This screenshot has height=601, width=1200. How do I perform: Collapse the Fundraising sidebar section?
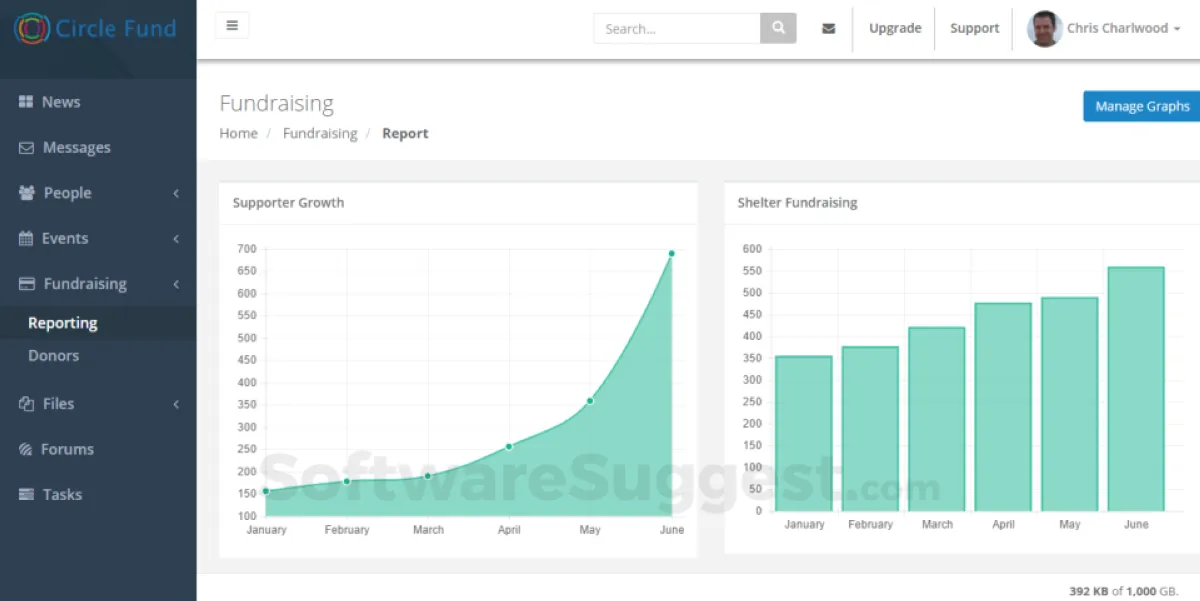tap(85, 284)
